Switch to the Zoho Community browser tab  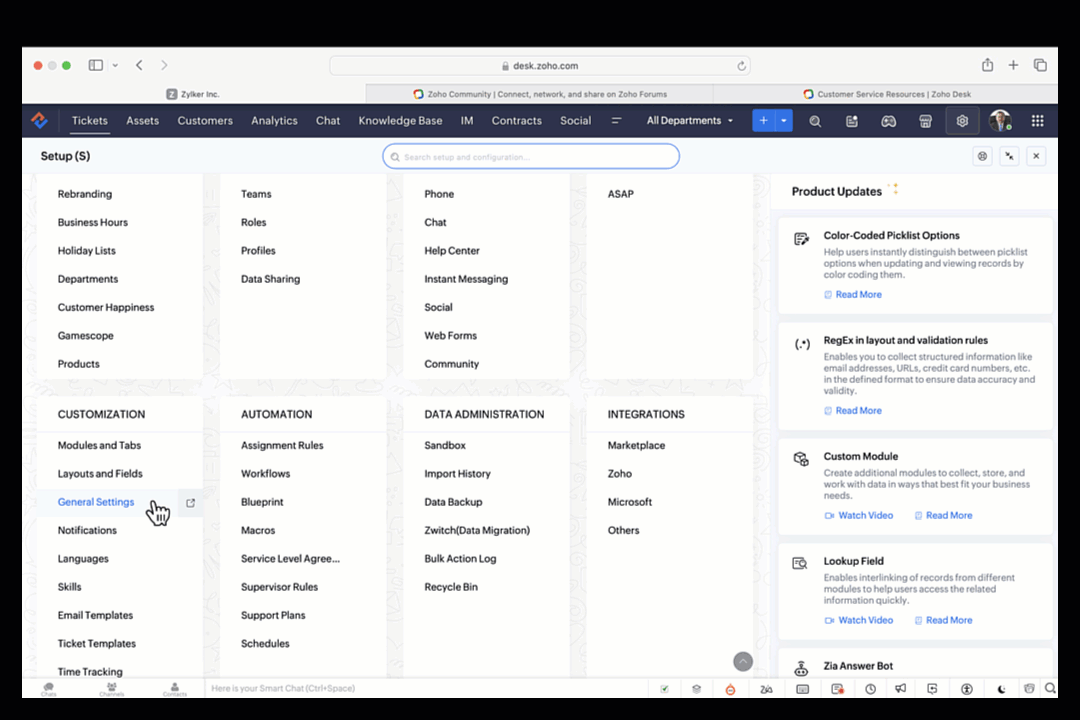(x=540, y=94)
